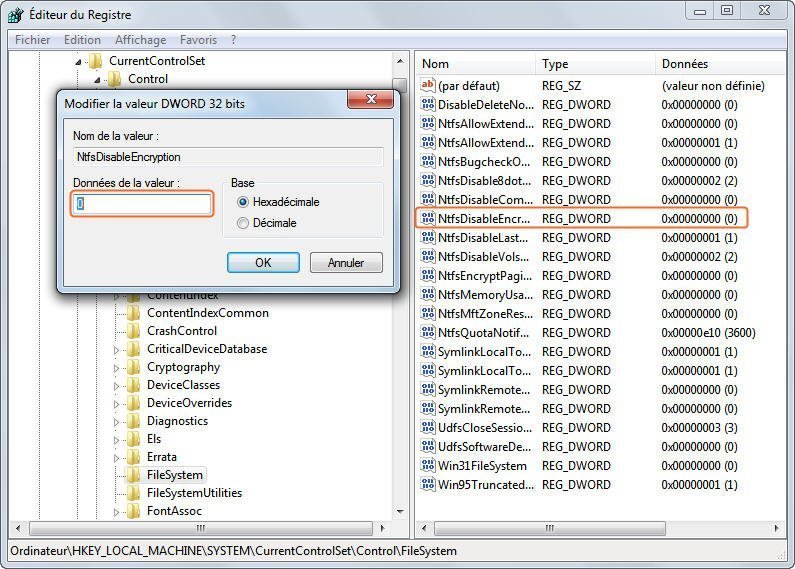
Task: Click the DWORD icon beside NtfsBugcheckO...
Action: pyautogui.click(x=428, y=161)
